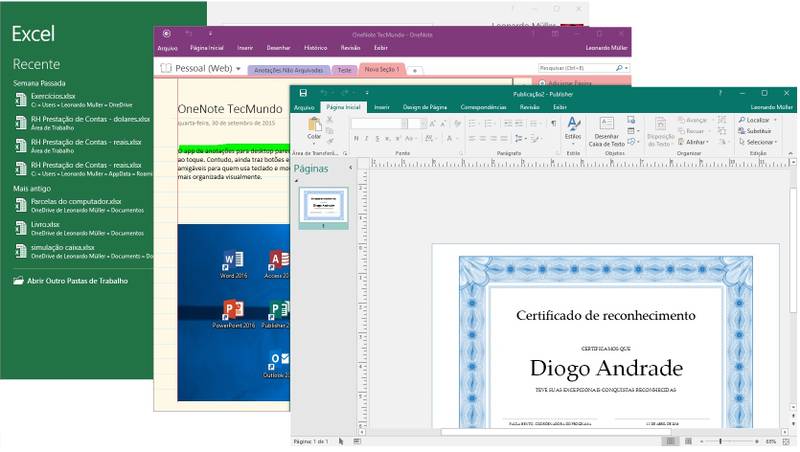Click Localizar find icon in Publisher
The image size is (800, 452).
(x=742, y=120)
